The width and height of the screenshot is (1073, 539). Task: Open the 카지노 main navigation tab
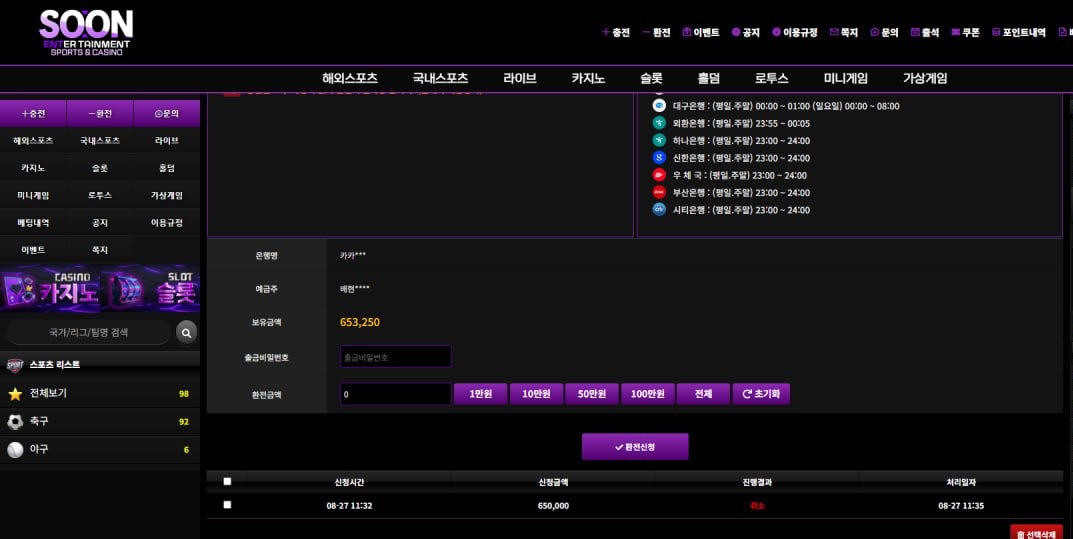(x=588, y=79)
